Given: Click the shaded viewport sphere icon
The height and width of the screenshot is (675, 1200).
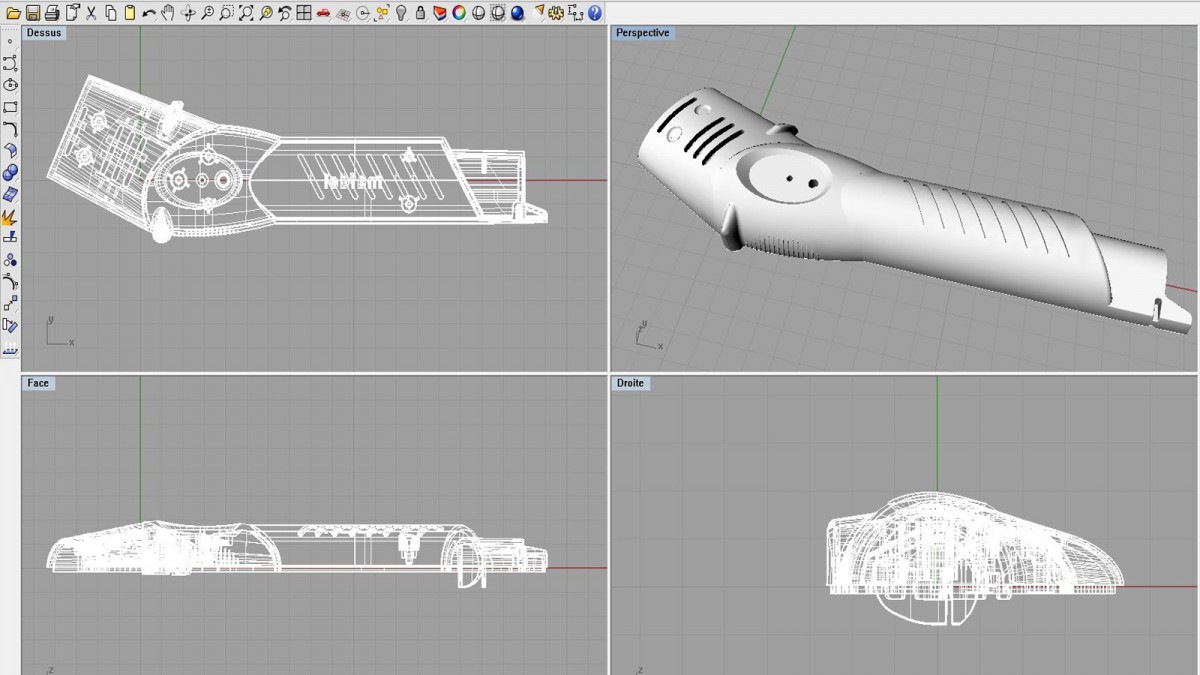Looking at the screenshot, I should (x=498, y=13).
